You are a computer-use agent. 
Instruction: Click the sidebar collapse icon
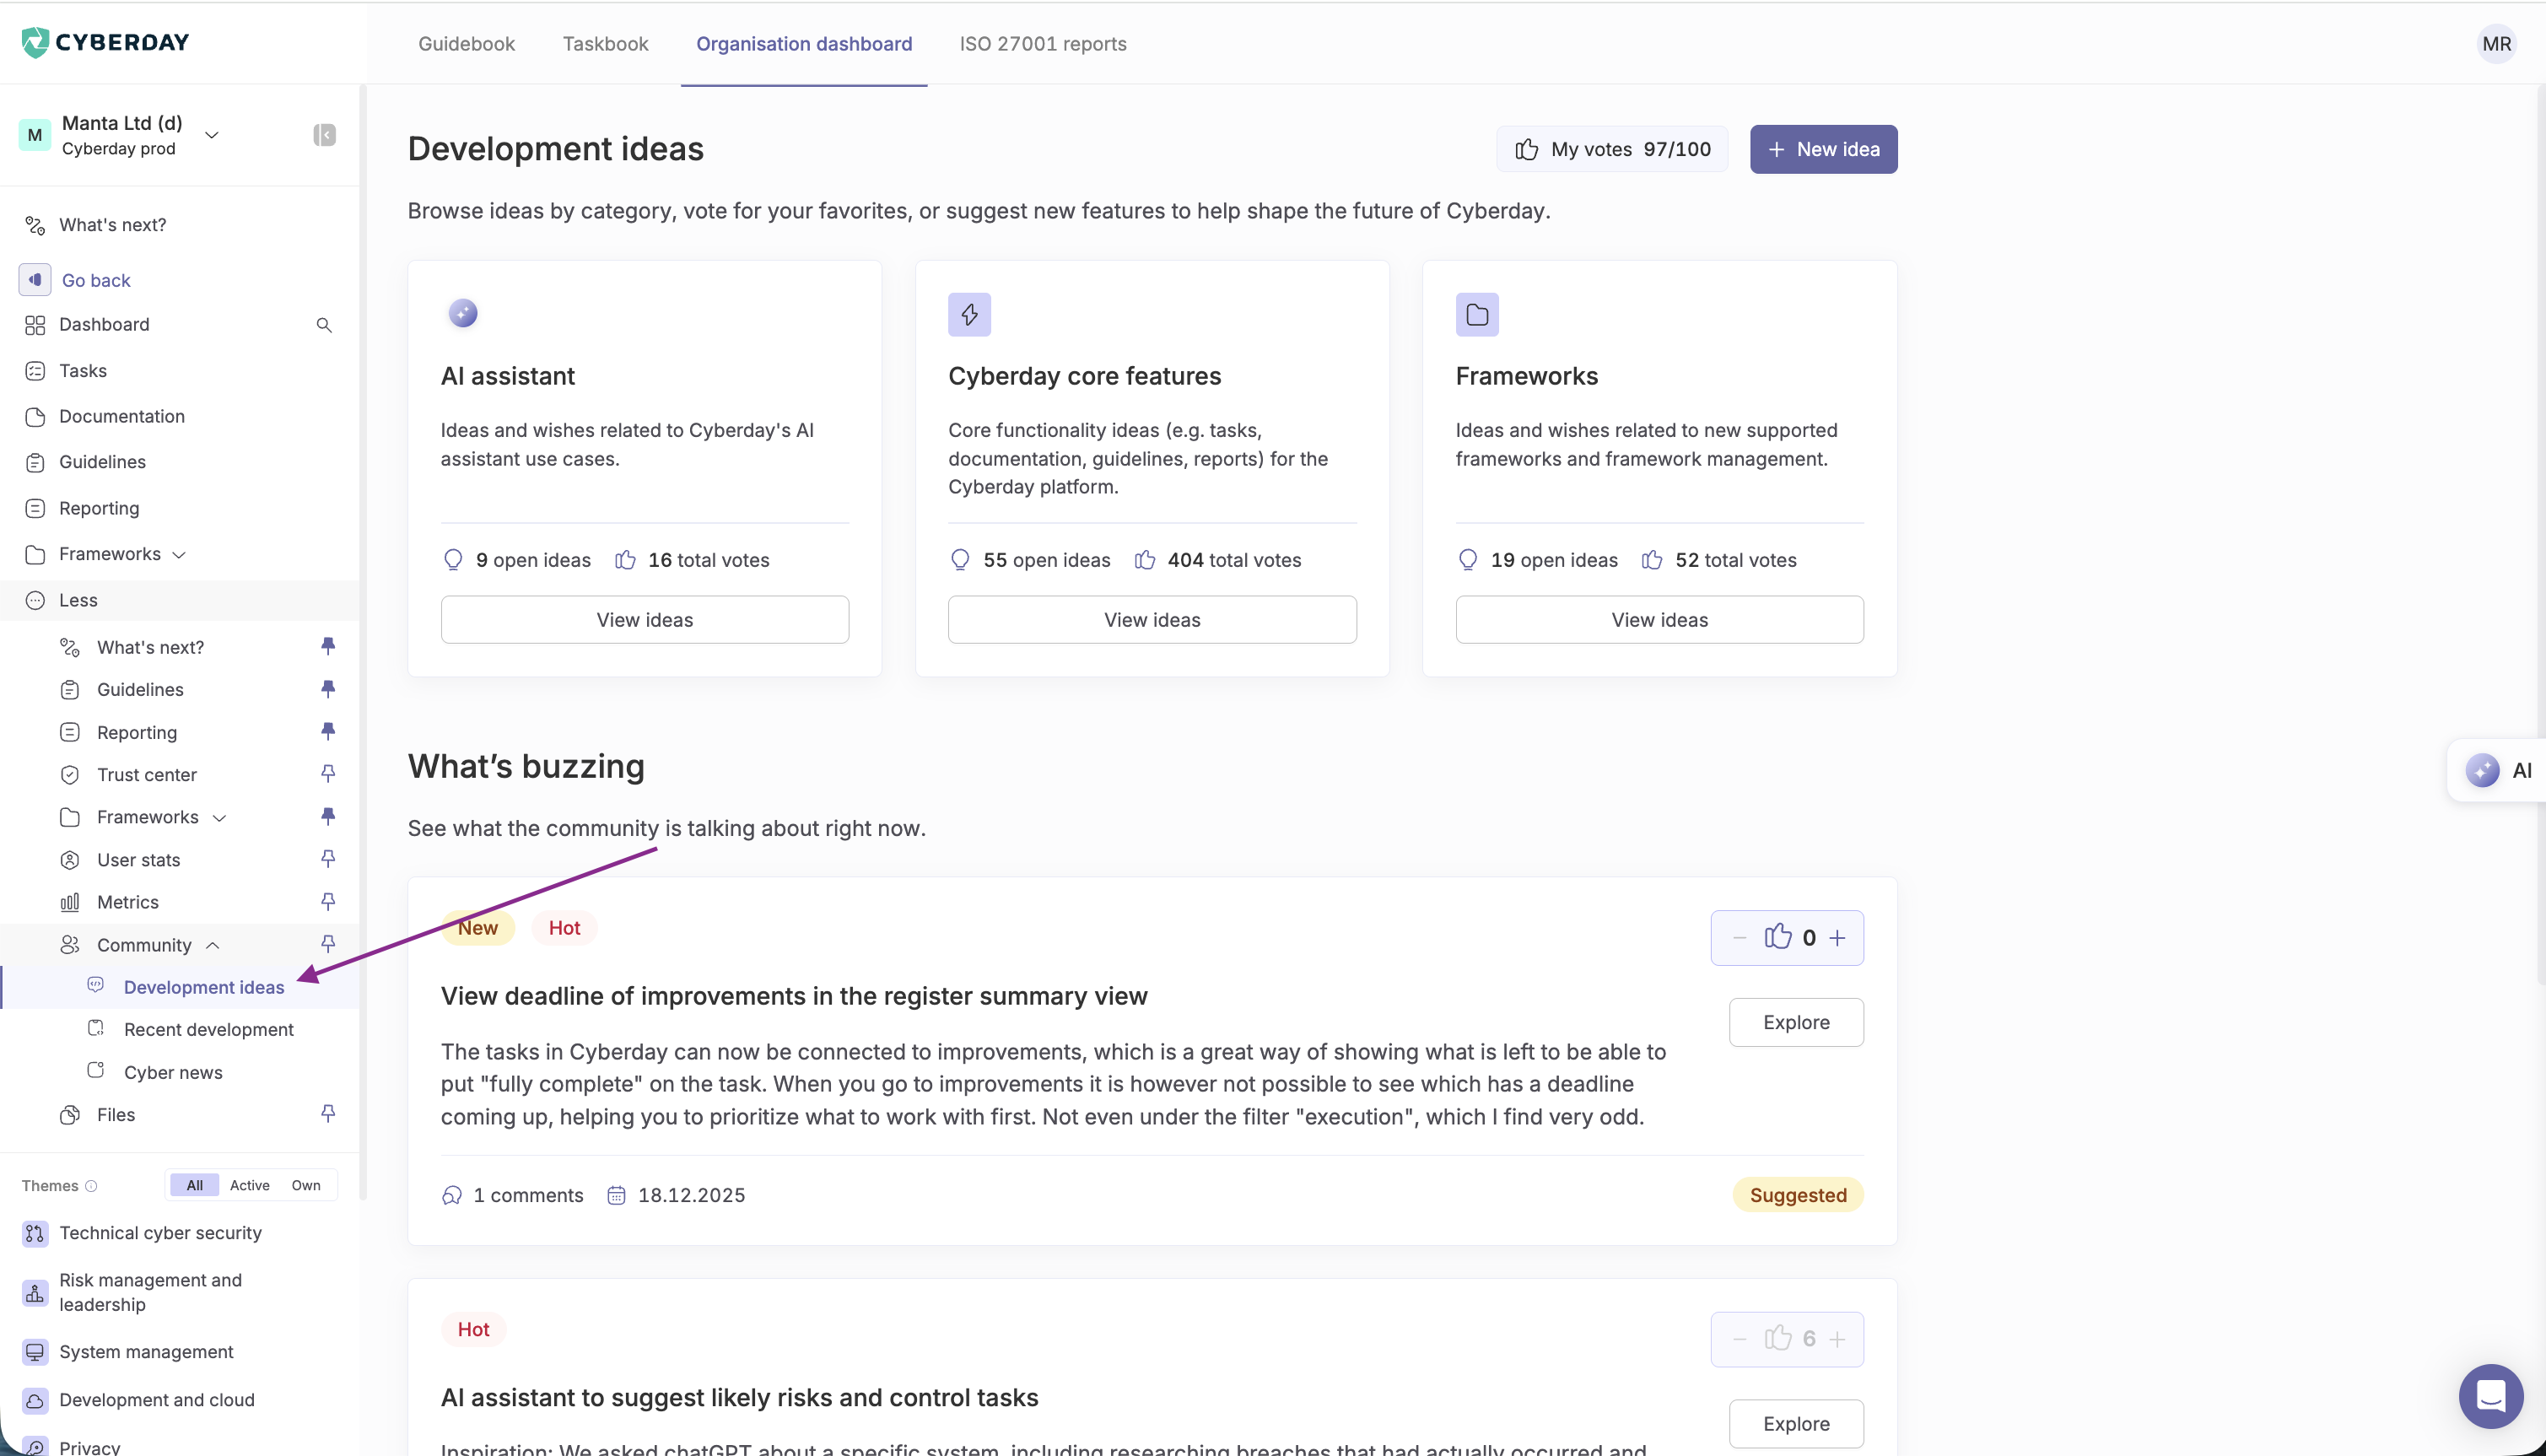(324, 135)
